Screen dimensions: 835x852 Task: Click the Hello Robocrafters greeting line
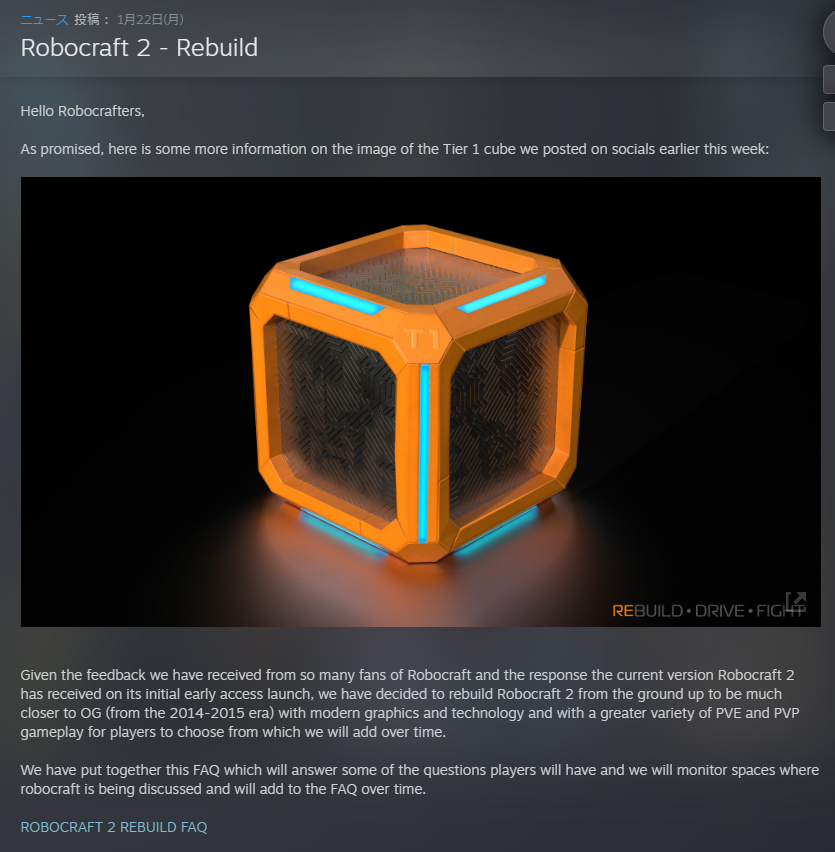click(83, 111)
